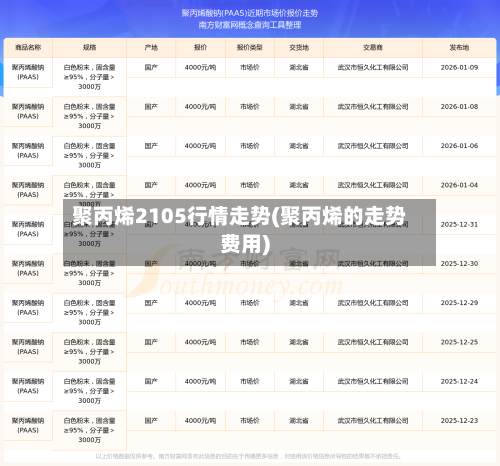Click 国产 in the 2026-01-08 row
This screenshot has width=500, height=466.
(151, 107)
